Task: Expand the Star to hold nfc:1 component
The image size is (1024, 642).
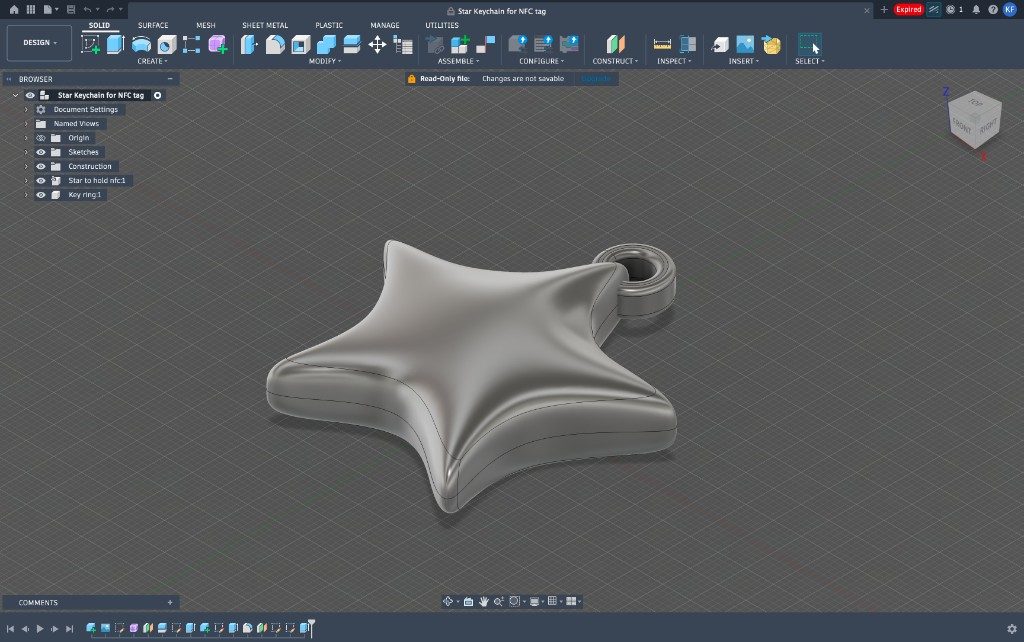Action: click(26, 181)
